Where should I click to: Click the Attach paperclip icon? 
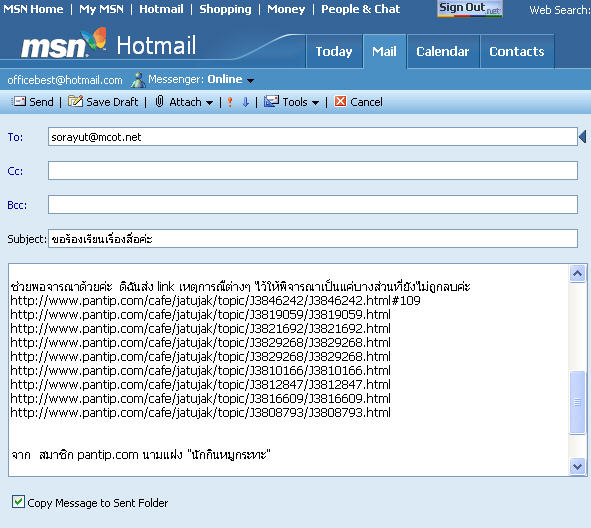tap(159, 101)
